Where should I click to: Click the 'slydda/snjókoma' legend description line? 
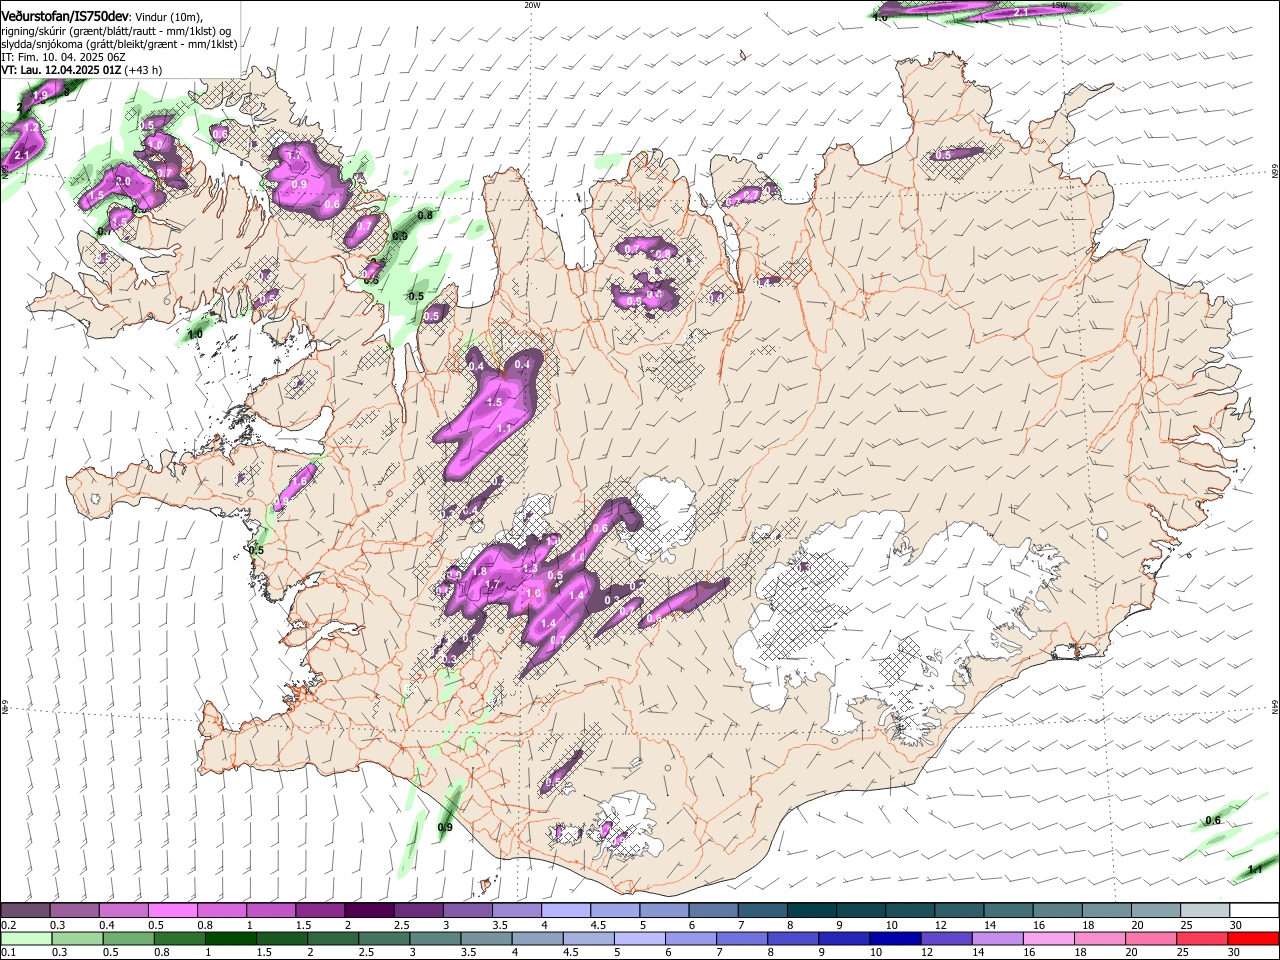click(x=119, y=44)
